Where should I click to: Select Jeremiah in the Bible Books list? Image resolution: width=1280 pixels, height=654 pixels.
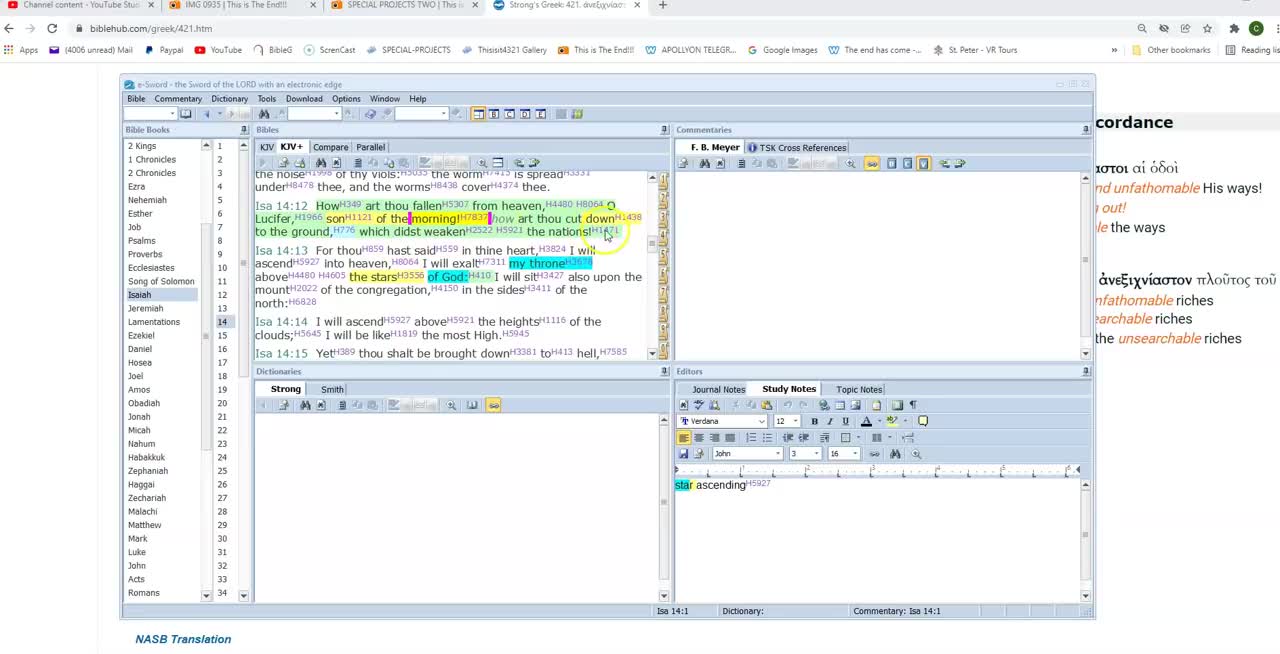(x=145, y=308)
